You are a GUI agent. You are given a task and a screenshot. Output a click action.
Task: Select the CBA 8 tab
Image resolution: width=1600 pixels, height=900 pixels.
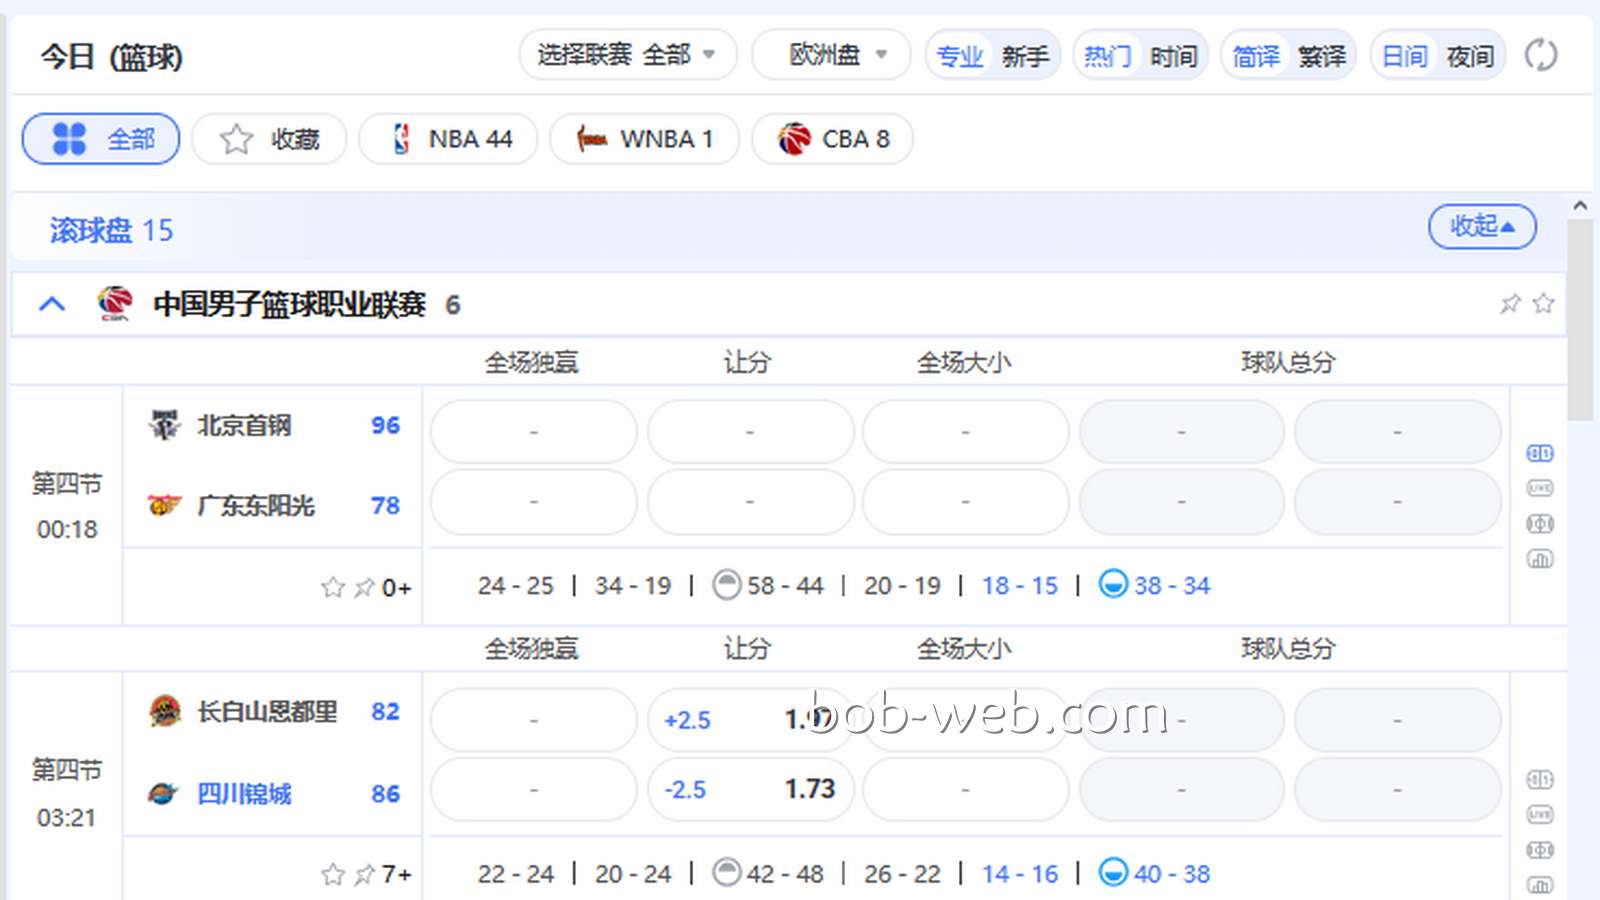832,138
